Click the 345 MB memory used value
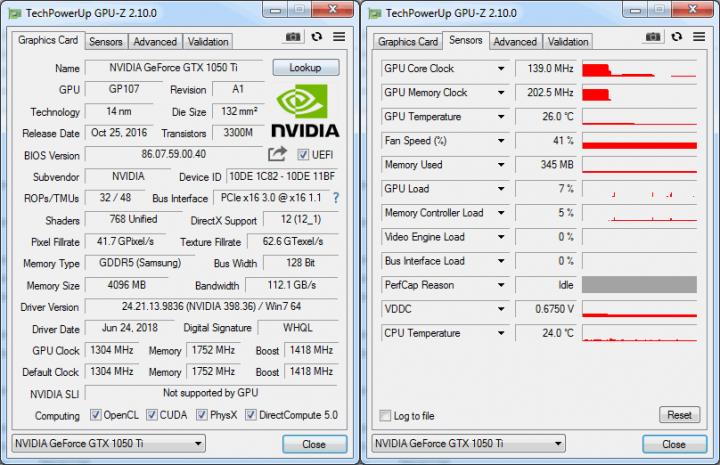Screen dimensions: 720x465 [x=546, y=165]
